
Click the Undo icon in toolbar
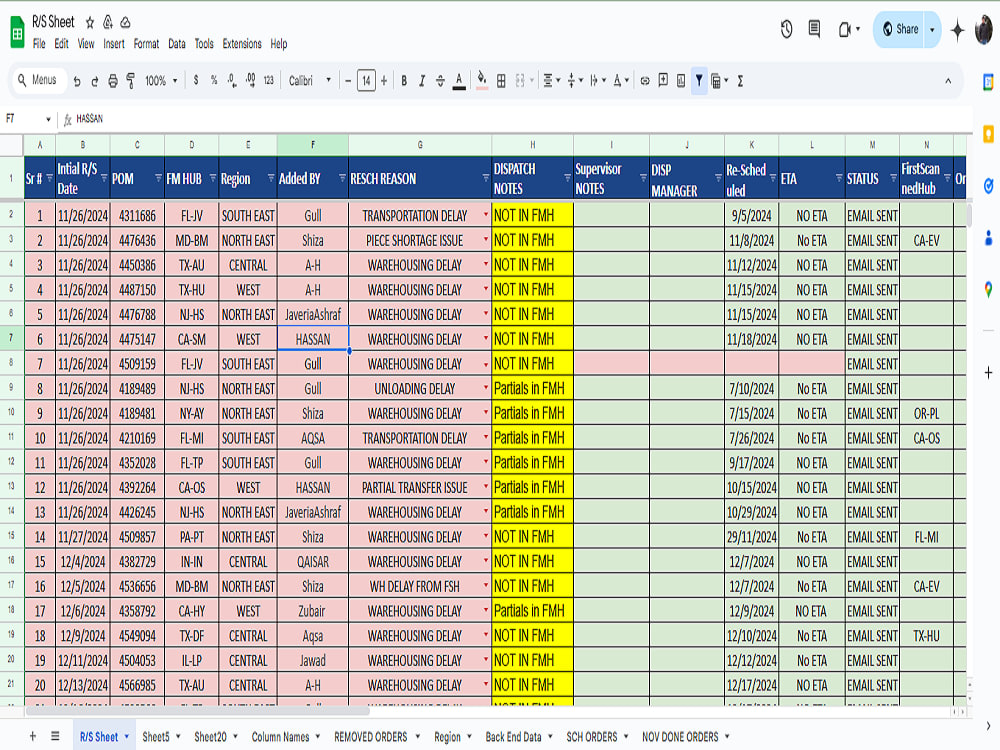pos(77,81)
